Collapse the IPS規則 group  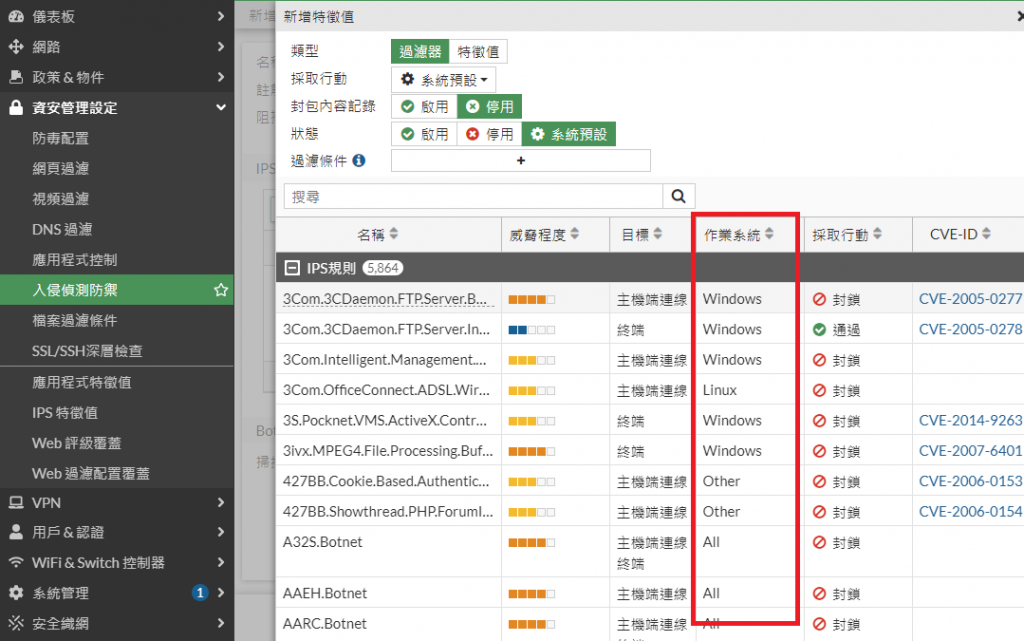click(292, 268)
